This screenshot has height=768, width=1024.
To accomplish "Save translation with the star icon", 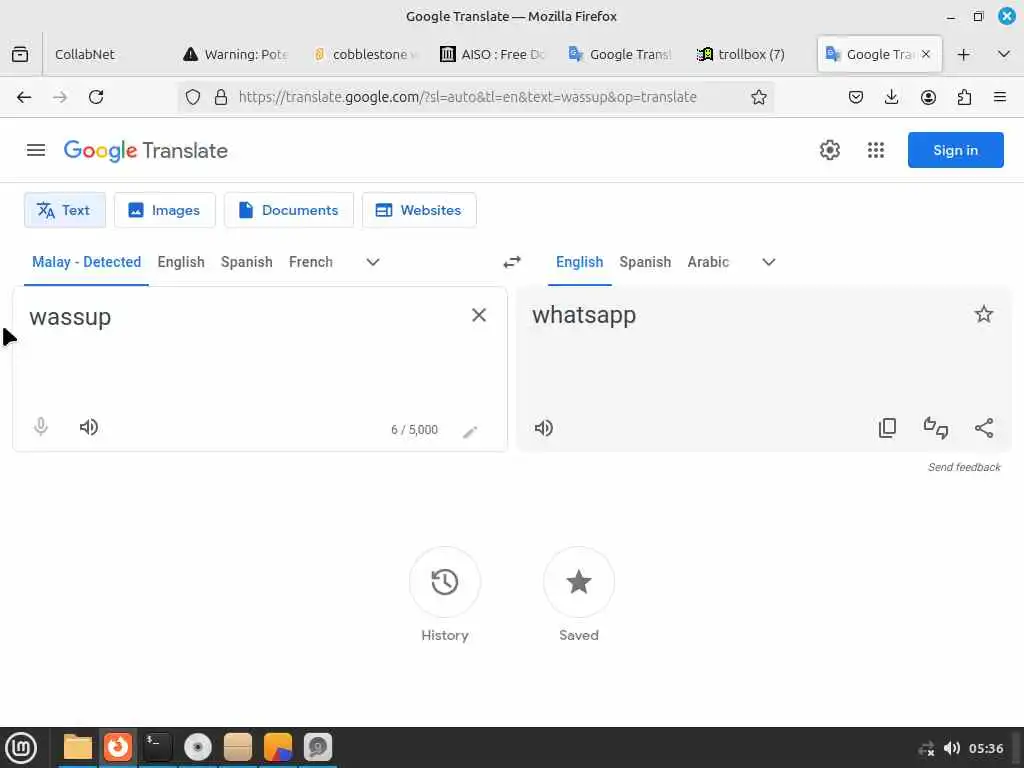I will [984, 314].
